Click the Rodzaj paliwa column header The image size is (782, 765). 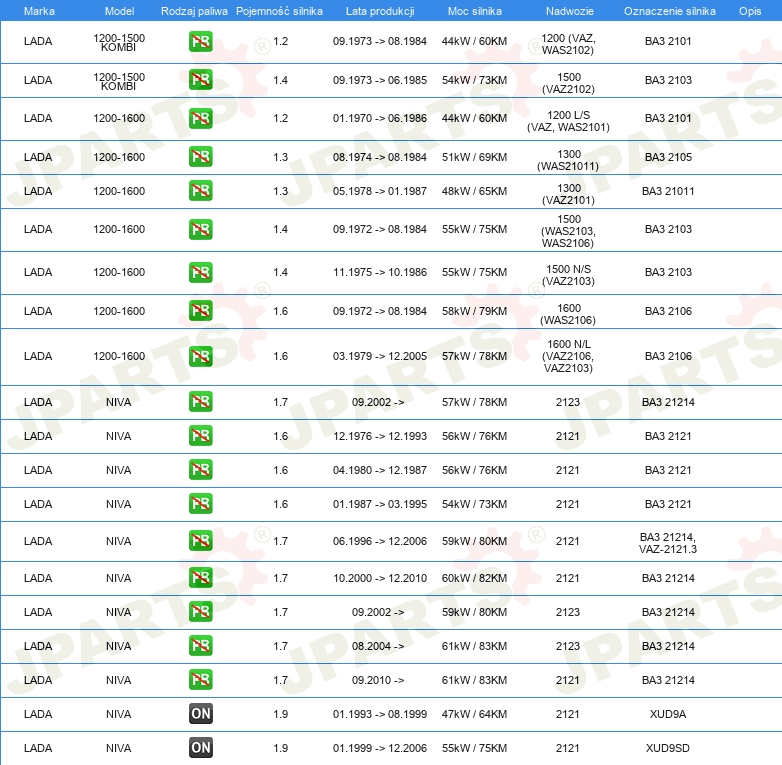pos(194,11)
